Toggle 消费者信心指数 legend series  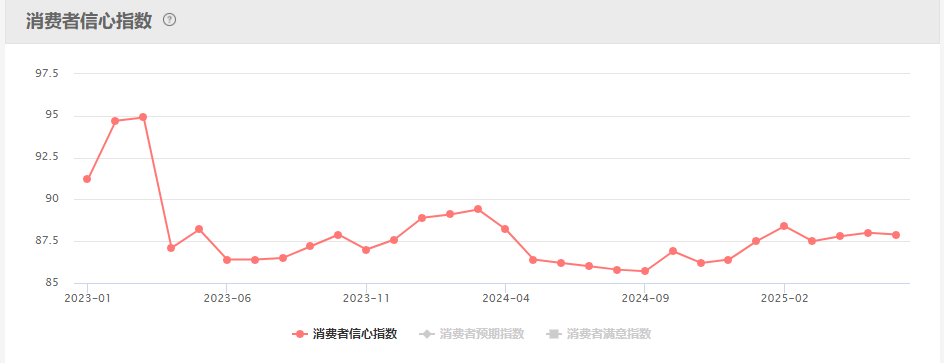pyautogui.click(x=344, y=334)
